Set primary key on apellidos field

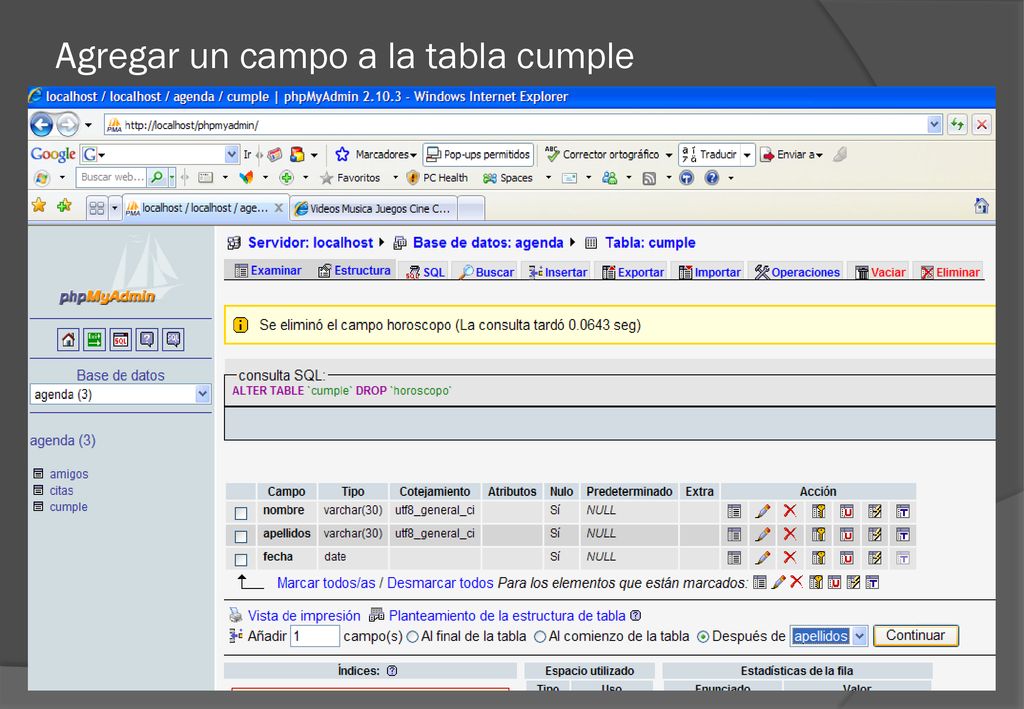tap(818, 535)
